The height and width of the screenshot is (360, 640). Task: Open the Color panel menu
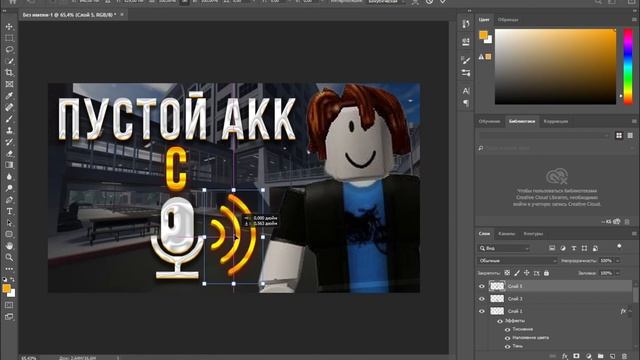[x=634, y=19]
